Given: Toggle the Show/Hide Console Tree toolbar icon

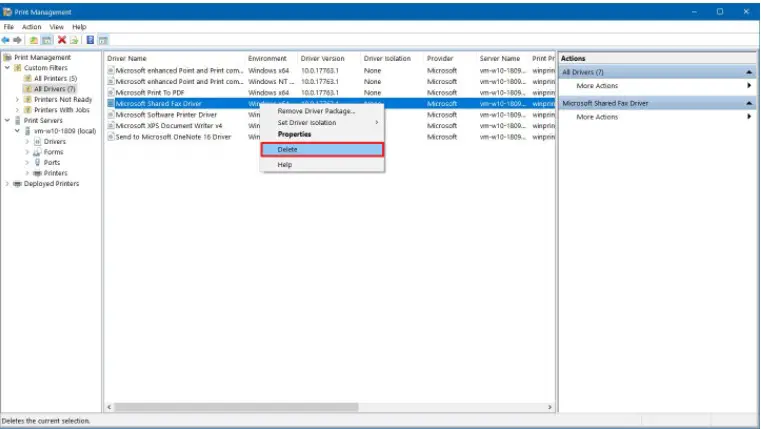Looking at the screenshot, I should coord(47,40).
